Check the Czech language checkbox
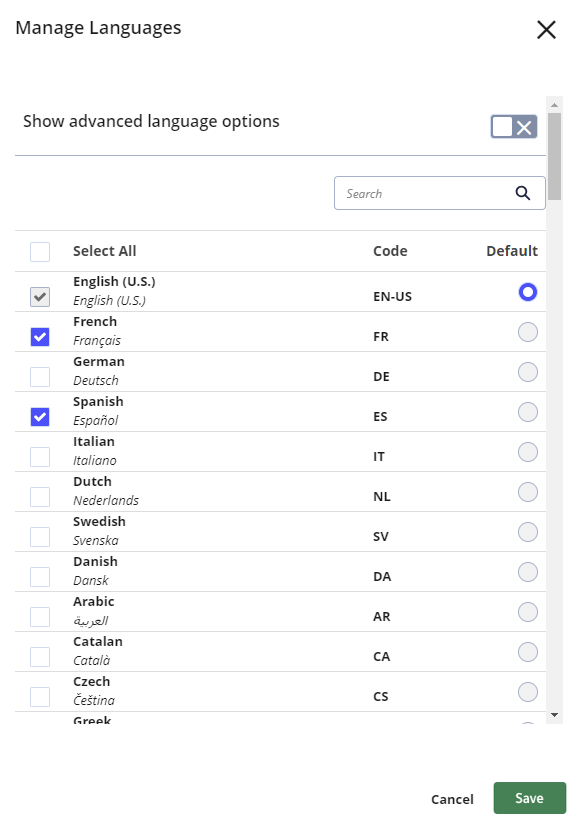The height and width of the screenshot is (829, 578). [40, 696]
